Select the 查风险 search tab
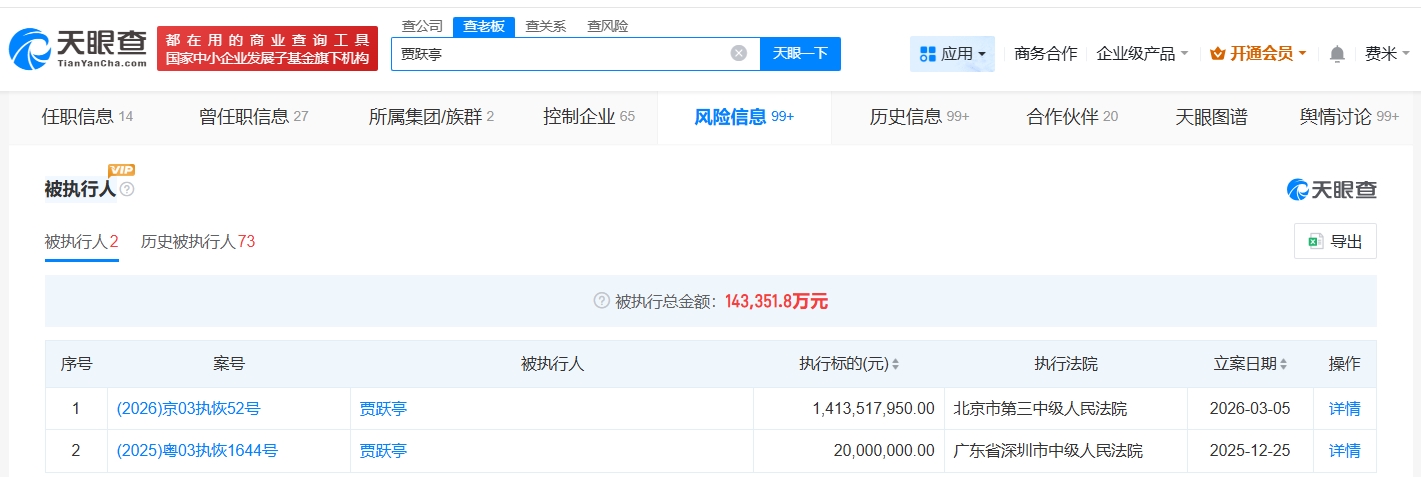This screenshot has width=1421, height=477. (608, 26)
